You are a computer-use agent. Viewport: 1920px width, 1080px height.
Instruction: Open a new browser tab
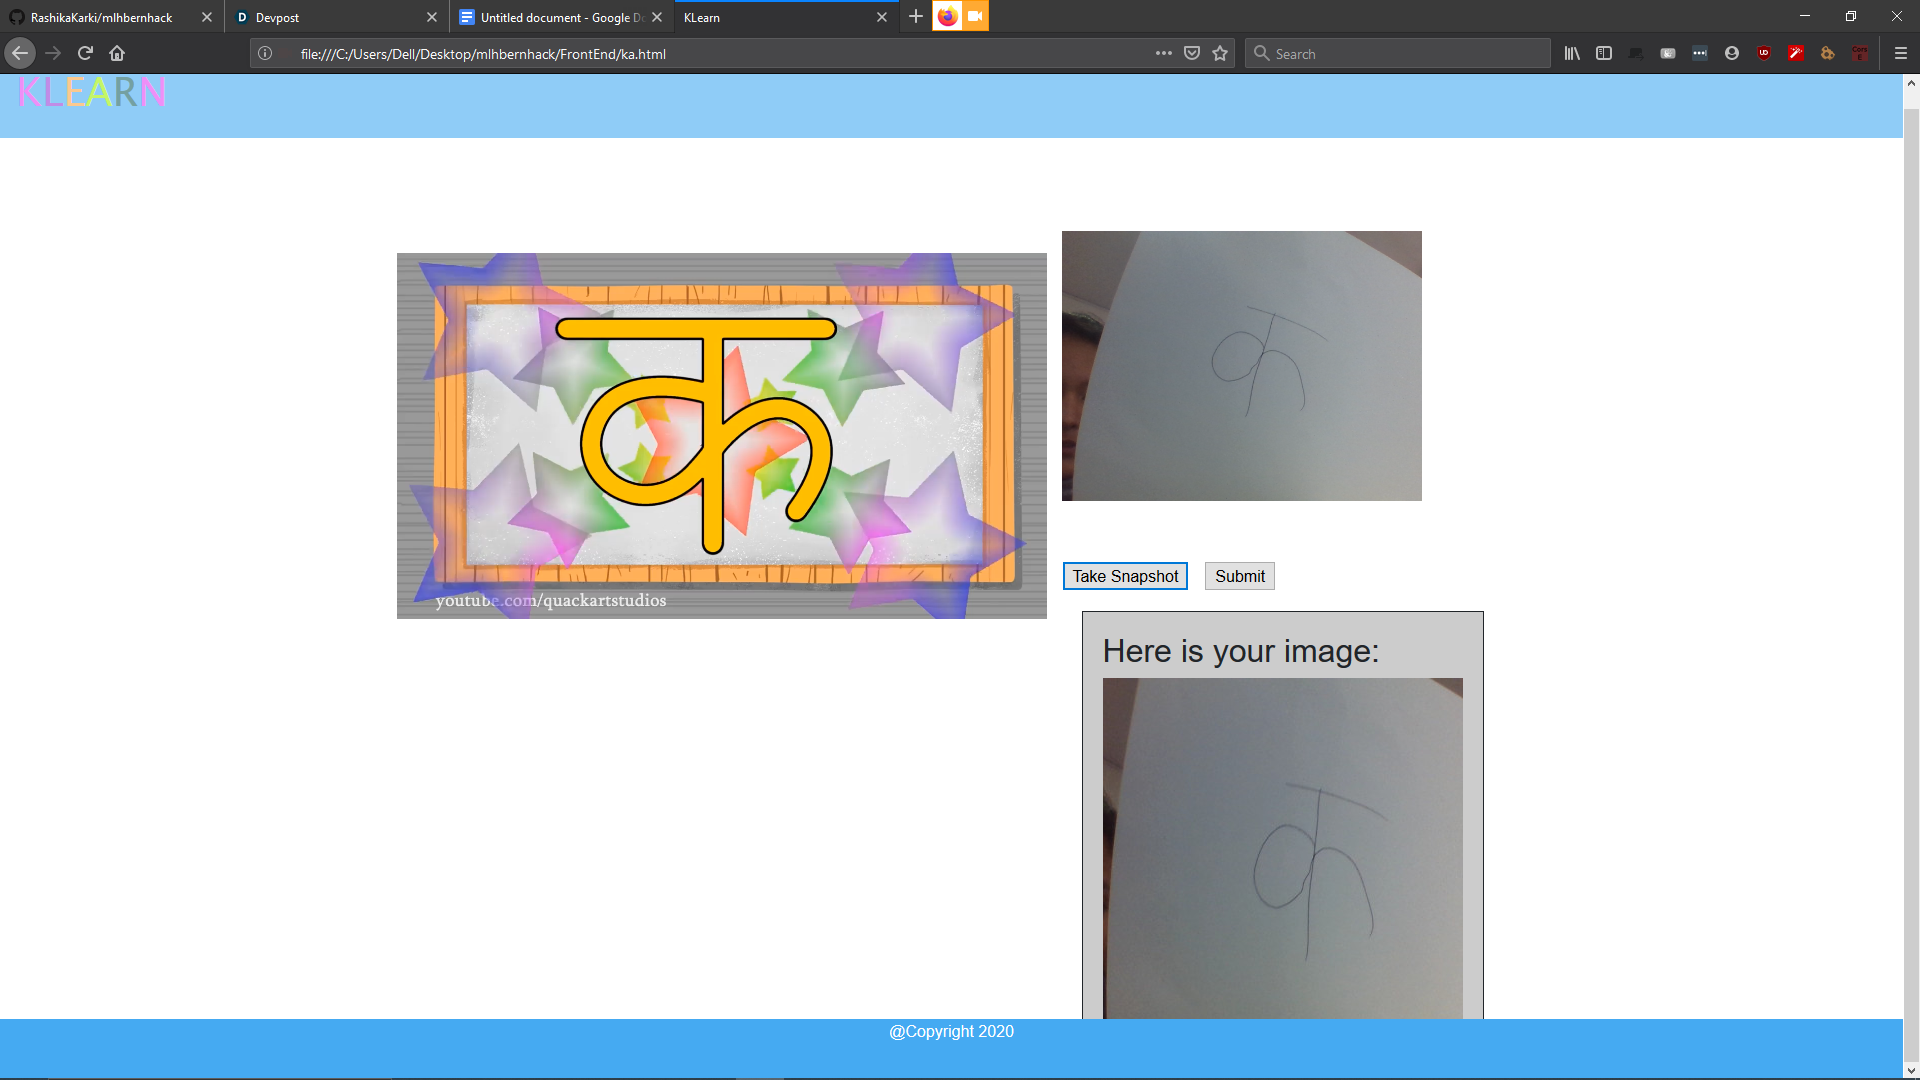click(915, 17)
